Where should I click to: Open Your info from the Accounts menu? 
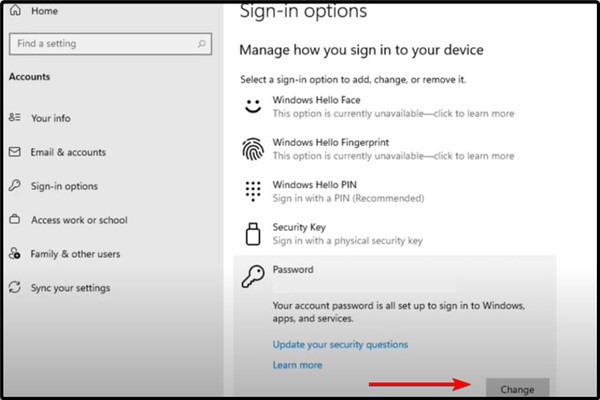(x=50, y=118)
